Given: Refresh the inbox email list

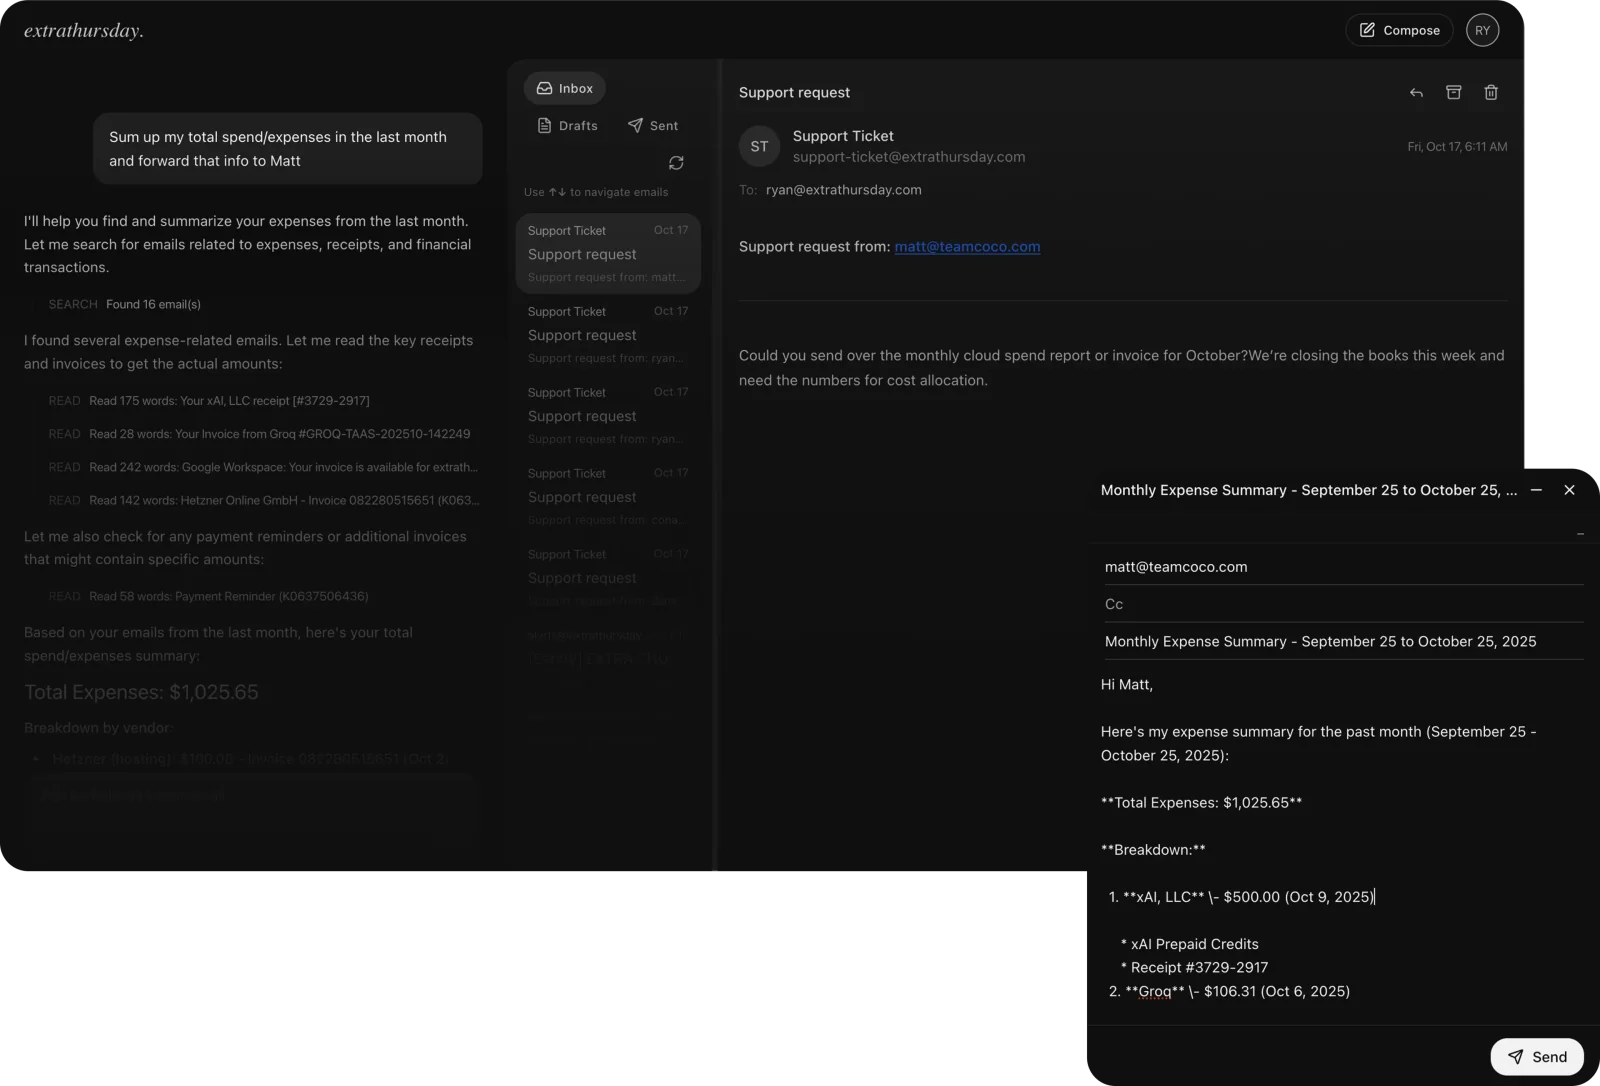Looking at the screenshot, I should point(676,163).
